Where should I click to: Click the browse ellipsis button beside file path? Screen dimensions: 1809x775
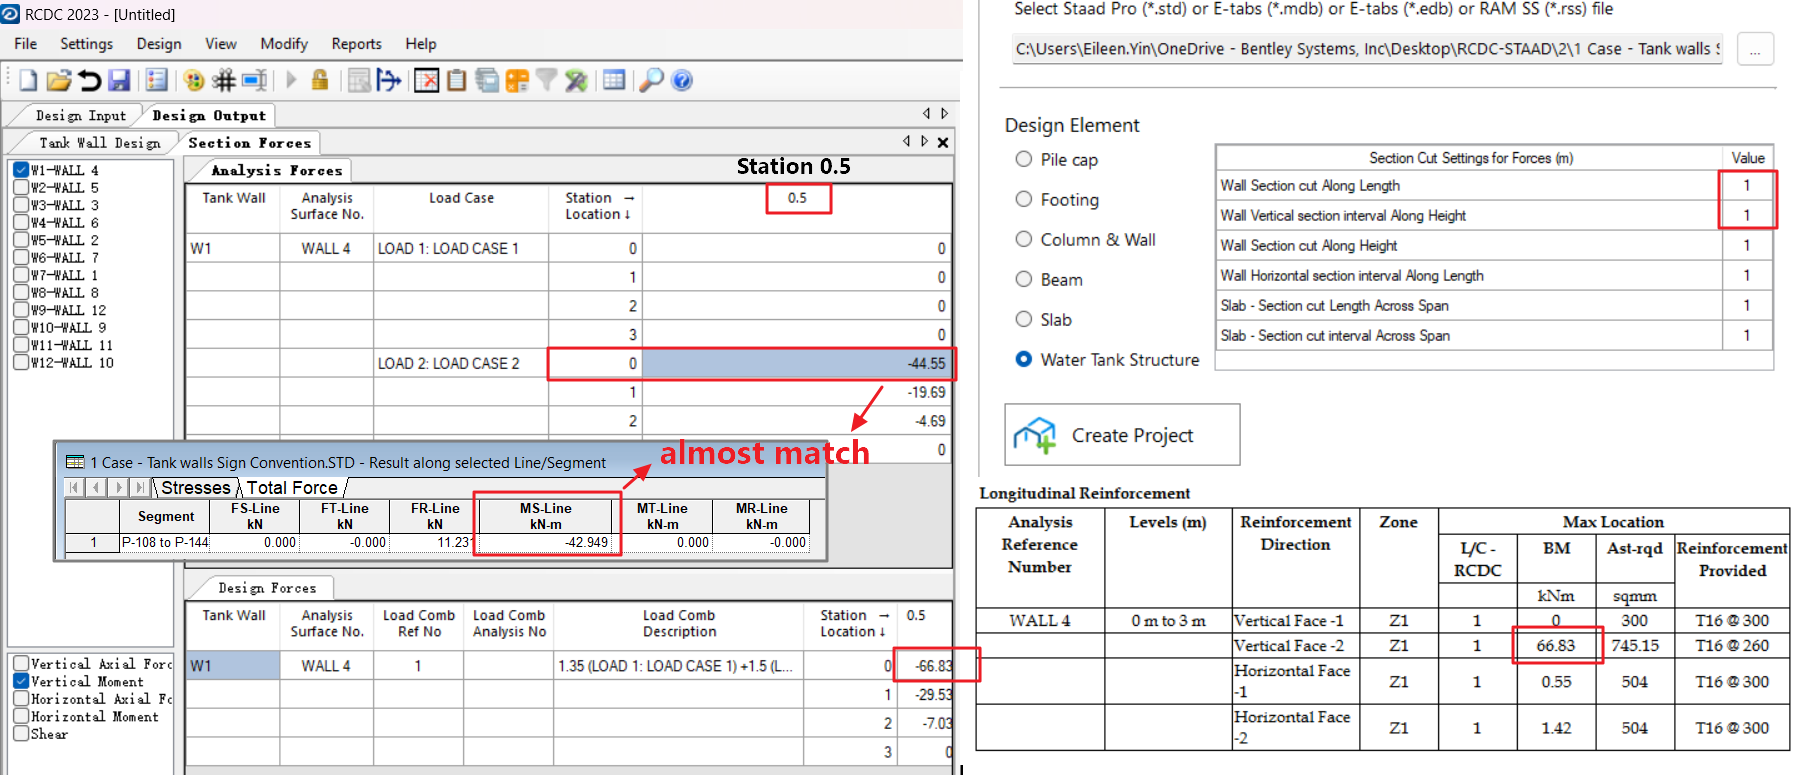click(1755, 49)
